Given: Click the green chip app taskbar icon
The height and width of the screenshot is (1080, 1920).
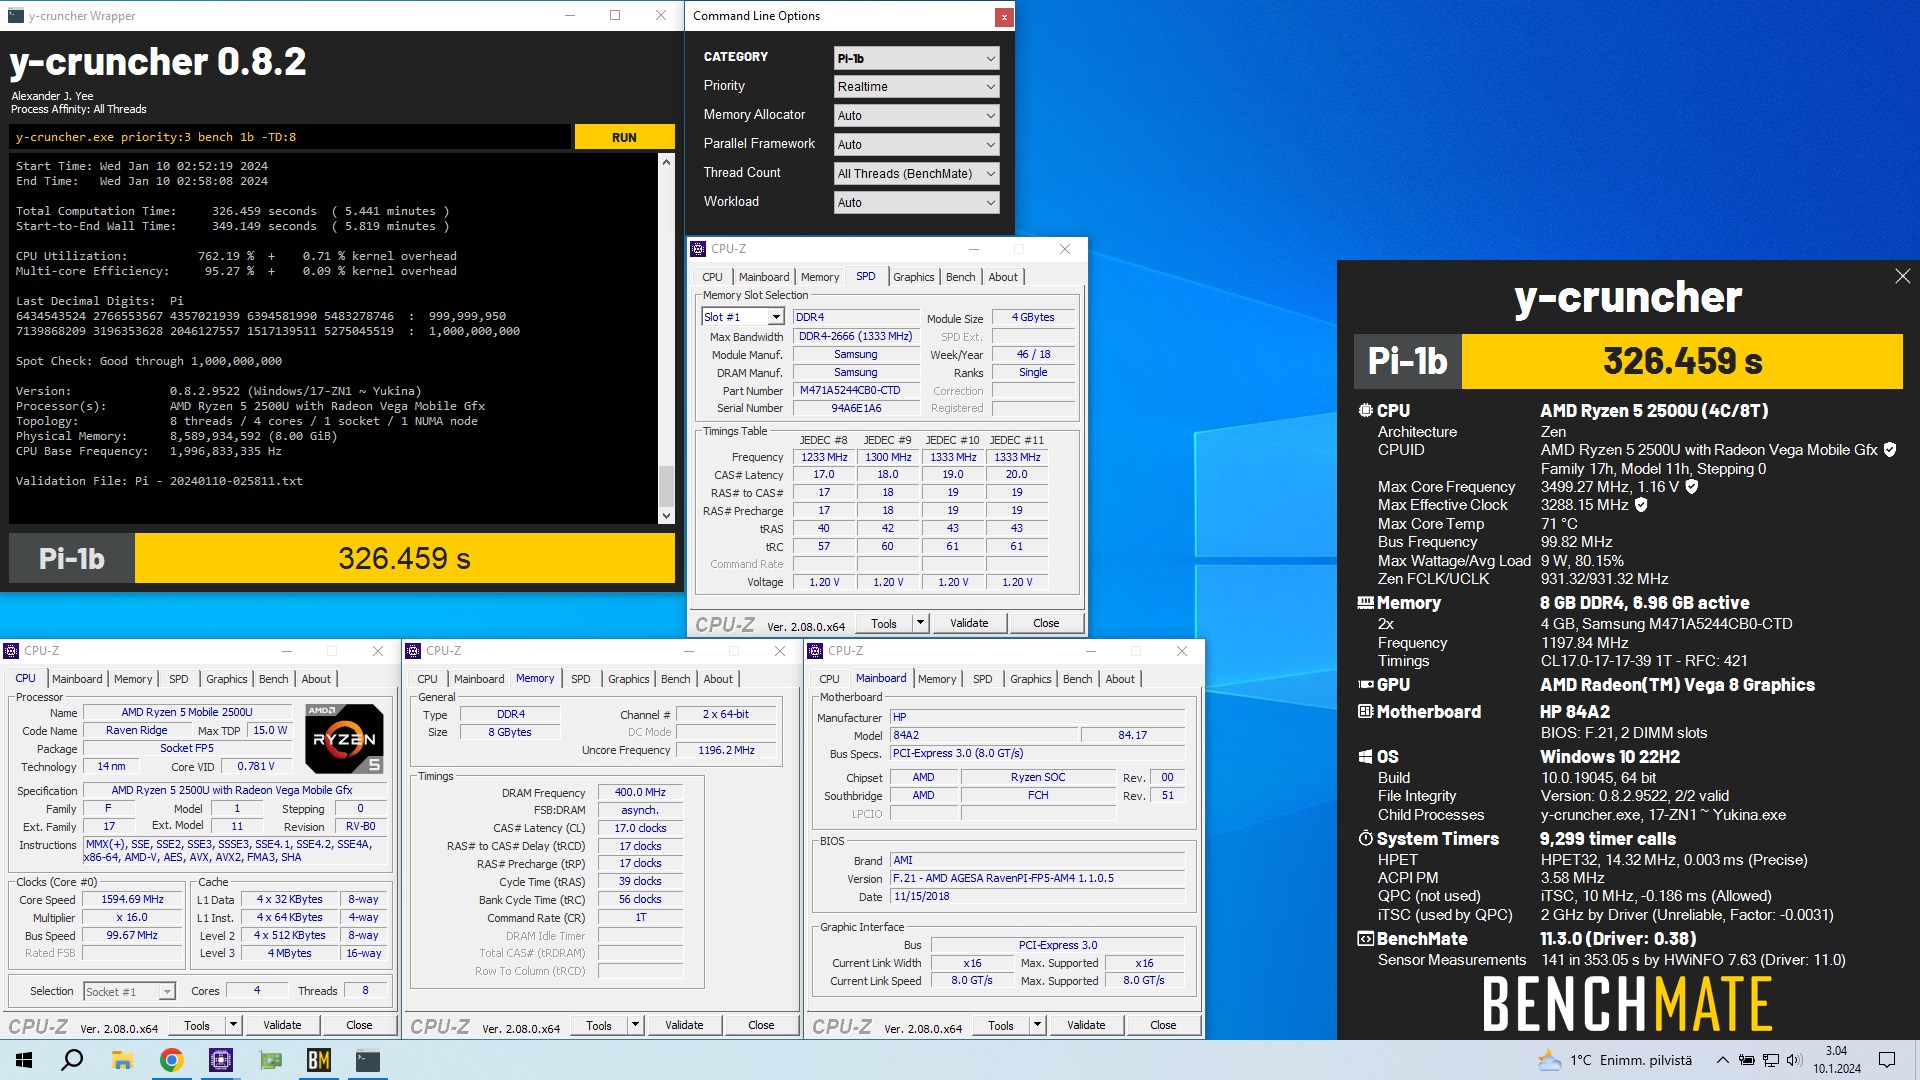Looking at the screenshot, I should coord(269,1060).
